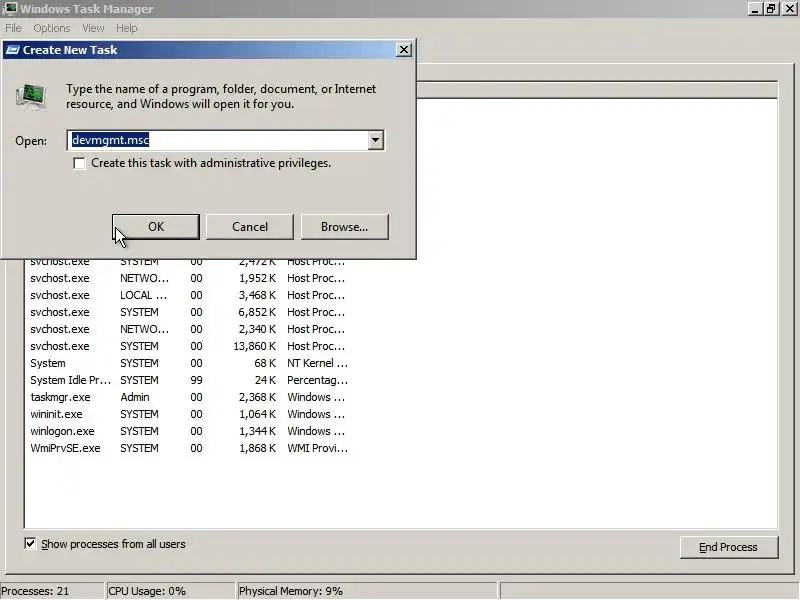This screenshot has width=800, height=600.
Task: Select svchost.exe row using 3,468 K
Action: click(x=189, y=295)
